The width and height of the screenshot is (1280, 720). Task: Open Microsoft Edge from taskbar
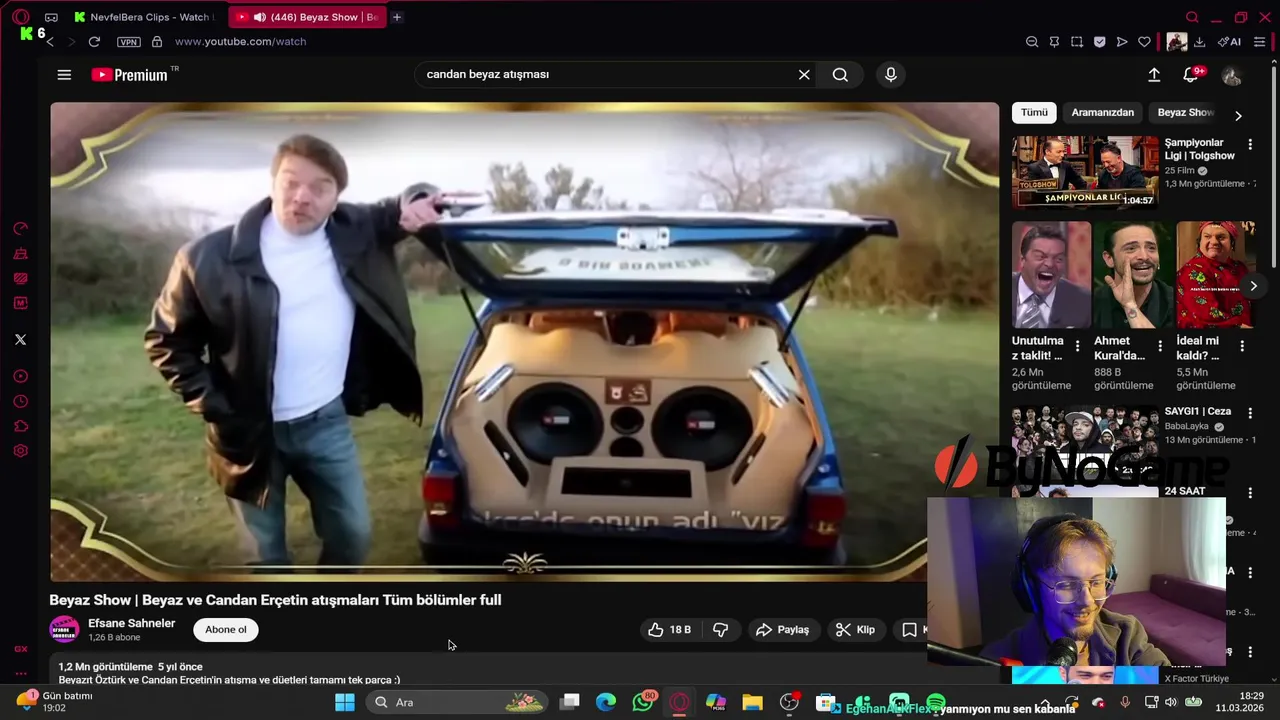click(x=606, y=702)
